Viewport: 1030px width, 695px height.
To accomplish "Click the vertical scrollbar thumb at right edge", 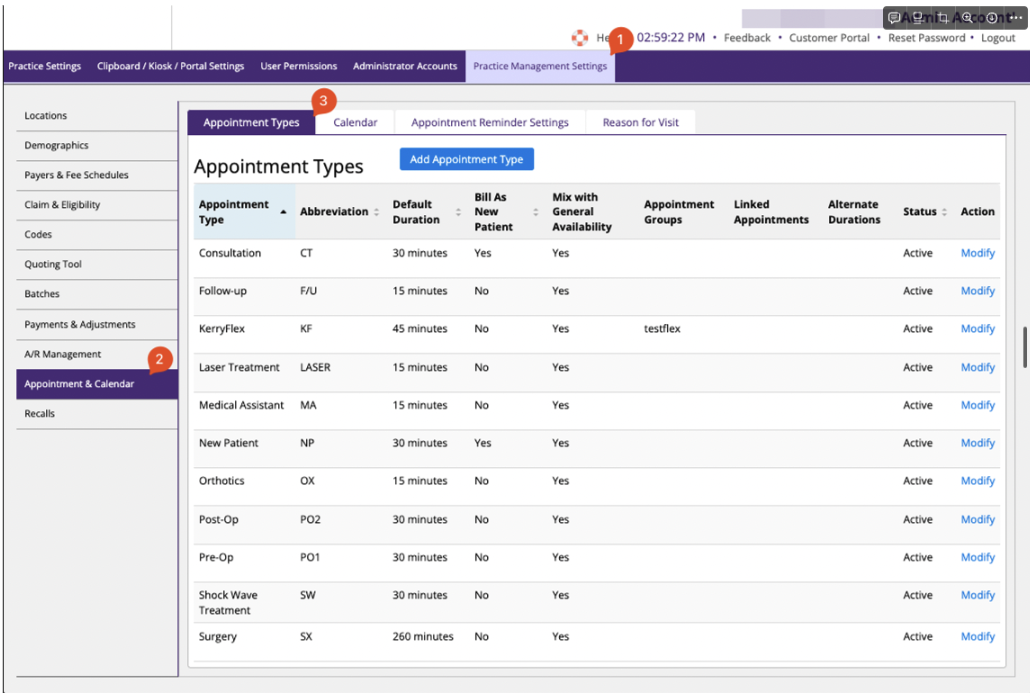I will (1025, 347).
